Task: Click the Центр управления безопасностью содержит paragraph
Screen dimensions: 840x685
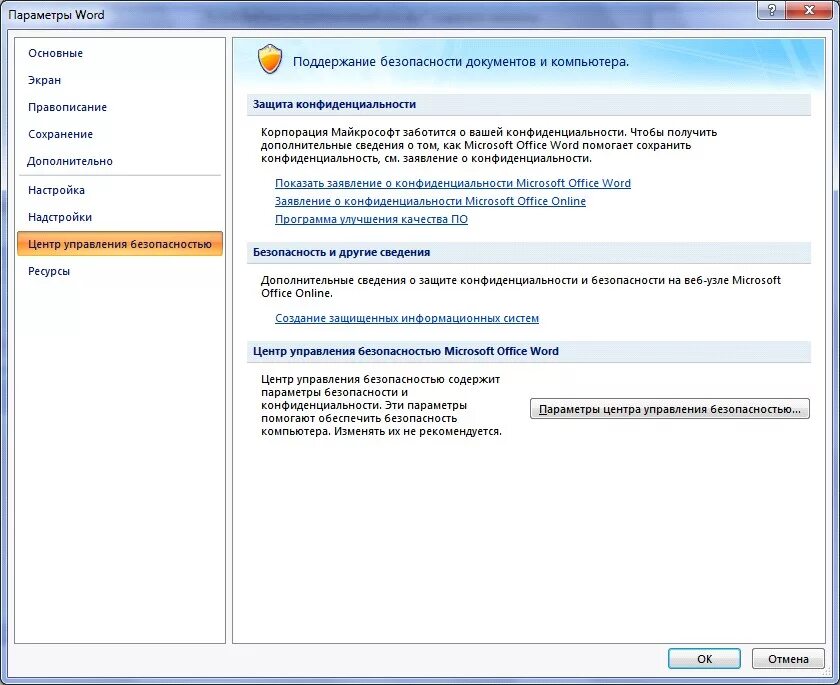Action: pos(381,405)
